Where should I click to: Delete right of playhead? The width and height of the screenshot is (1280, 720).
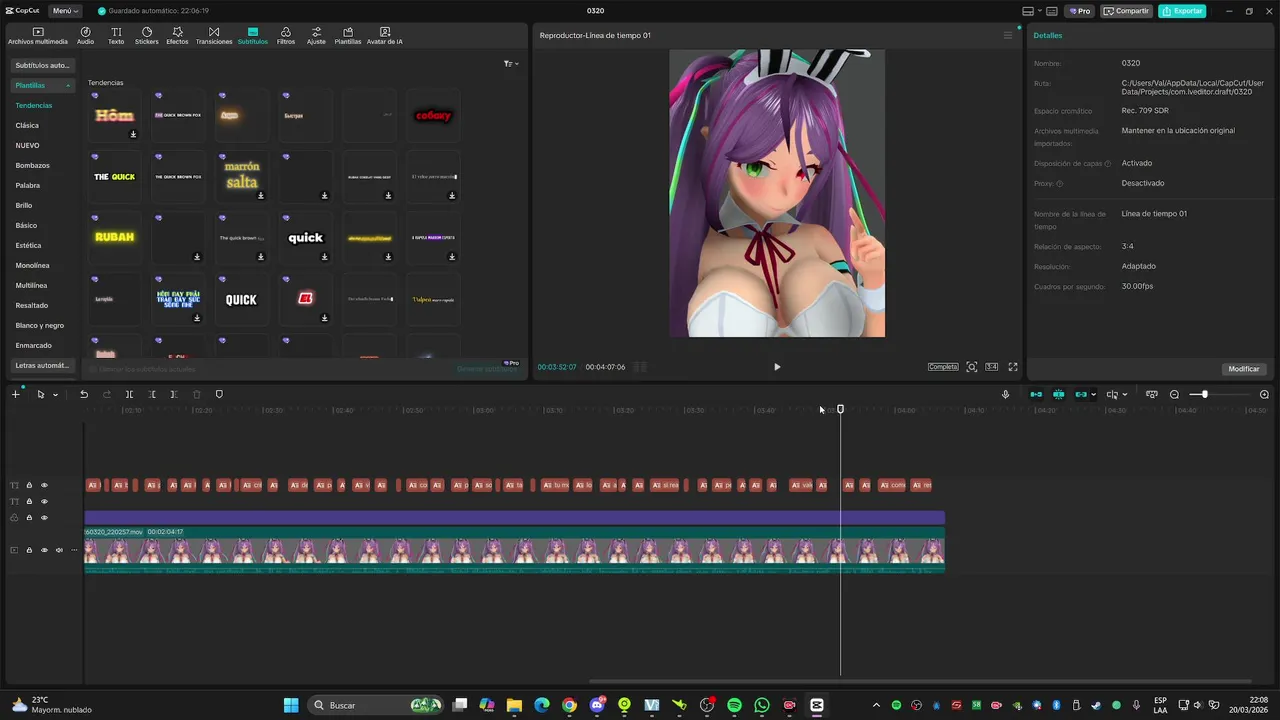click(x=174, y=394)
